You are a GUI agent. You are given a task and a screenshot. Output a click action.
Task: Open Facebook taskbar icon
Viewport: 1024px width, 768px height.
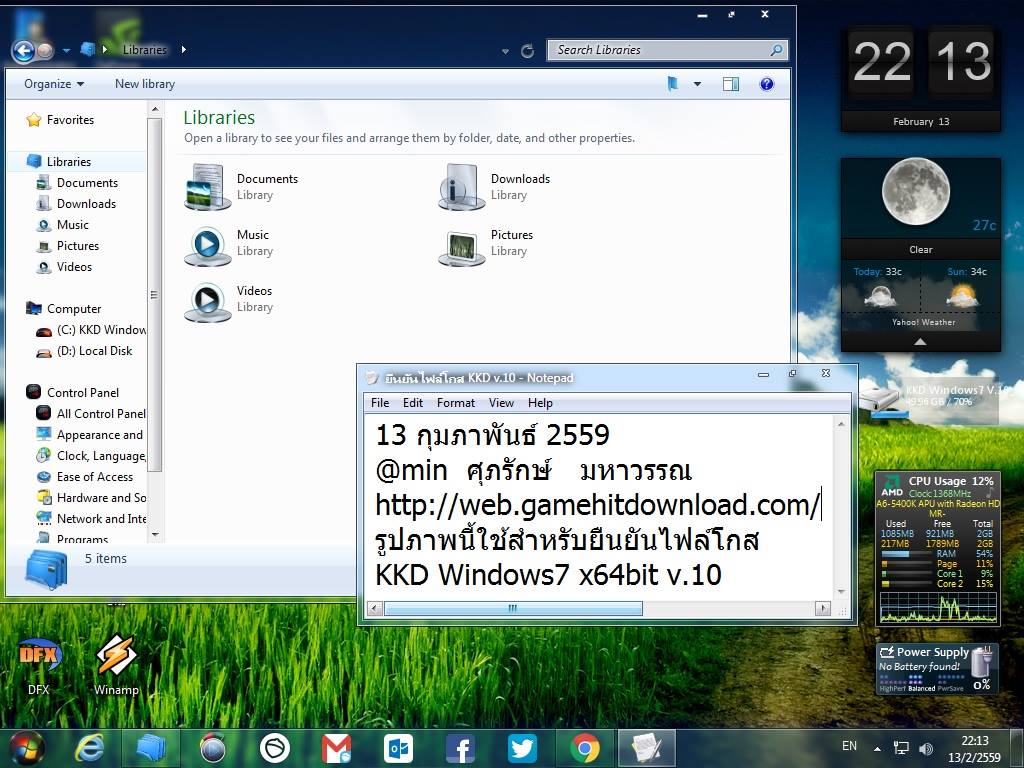(460, 748)
